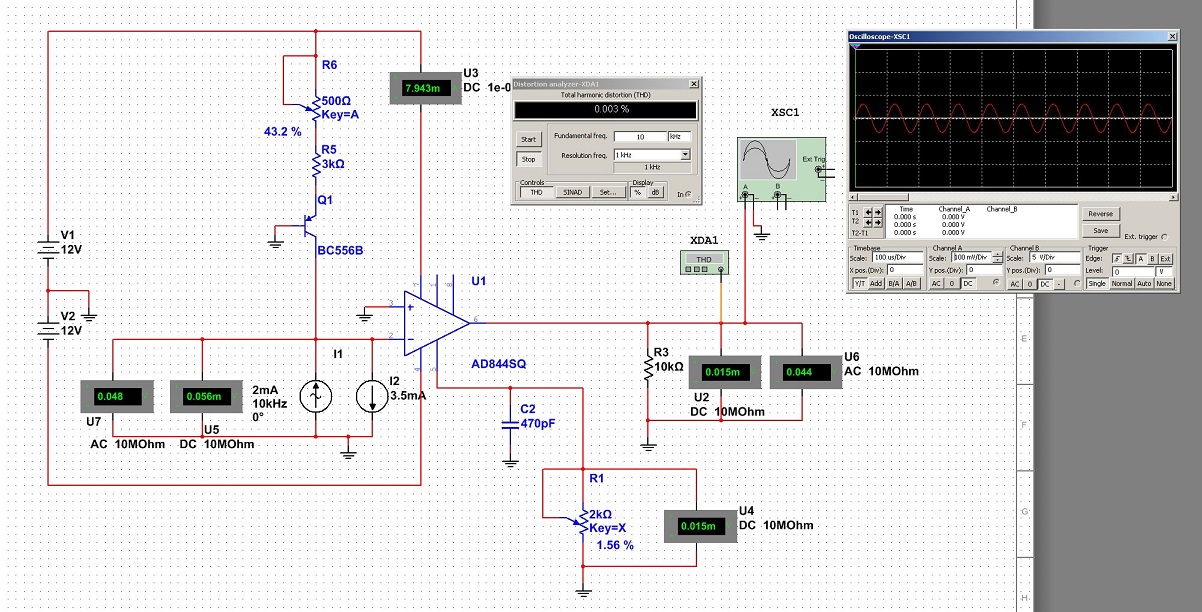Image resolution: width=1202 pixels, height=612 pixels.
Task: Toggle the Channel A terminal radio button
Action: pos(996,282)
